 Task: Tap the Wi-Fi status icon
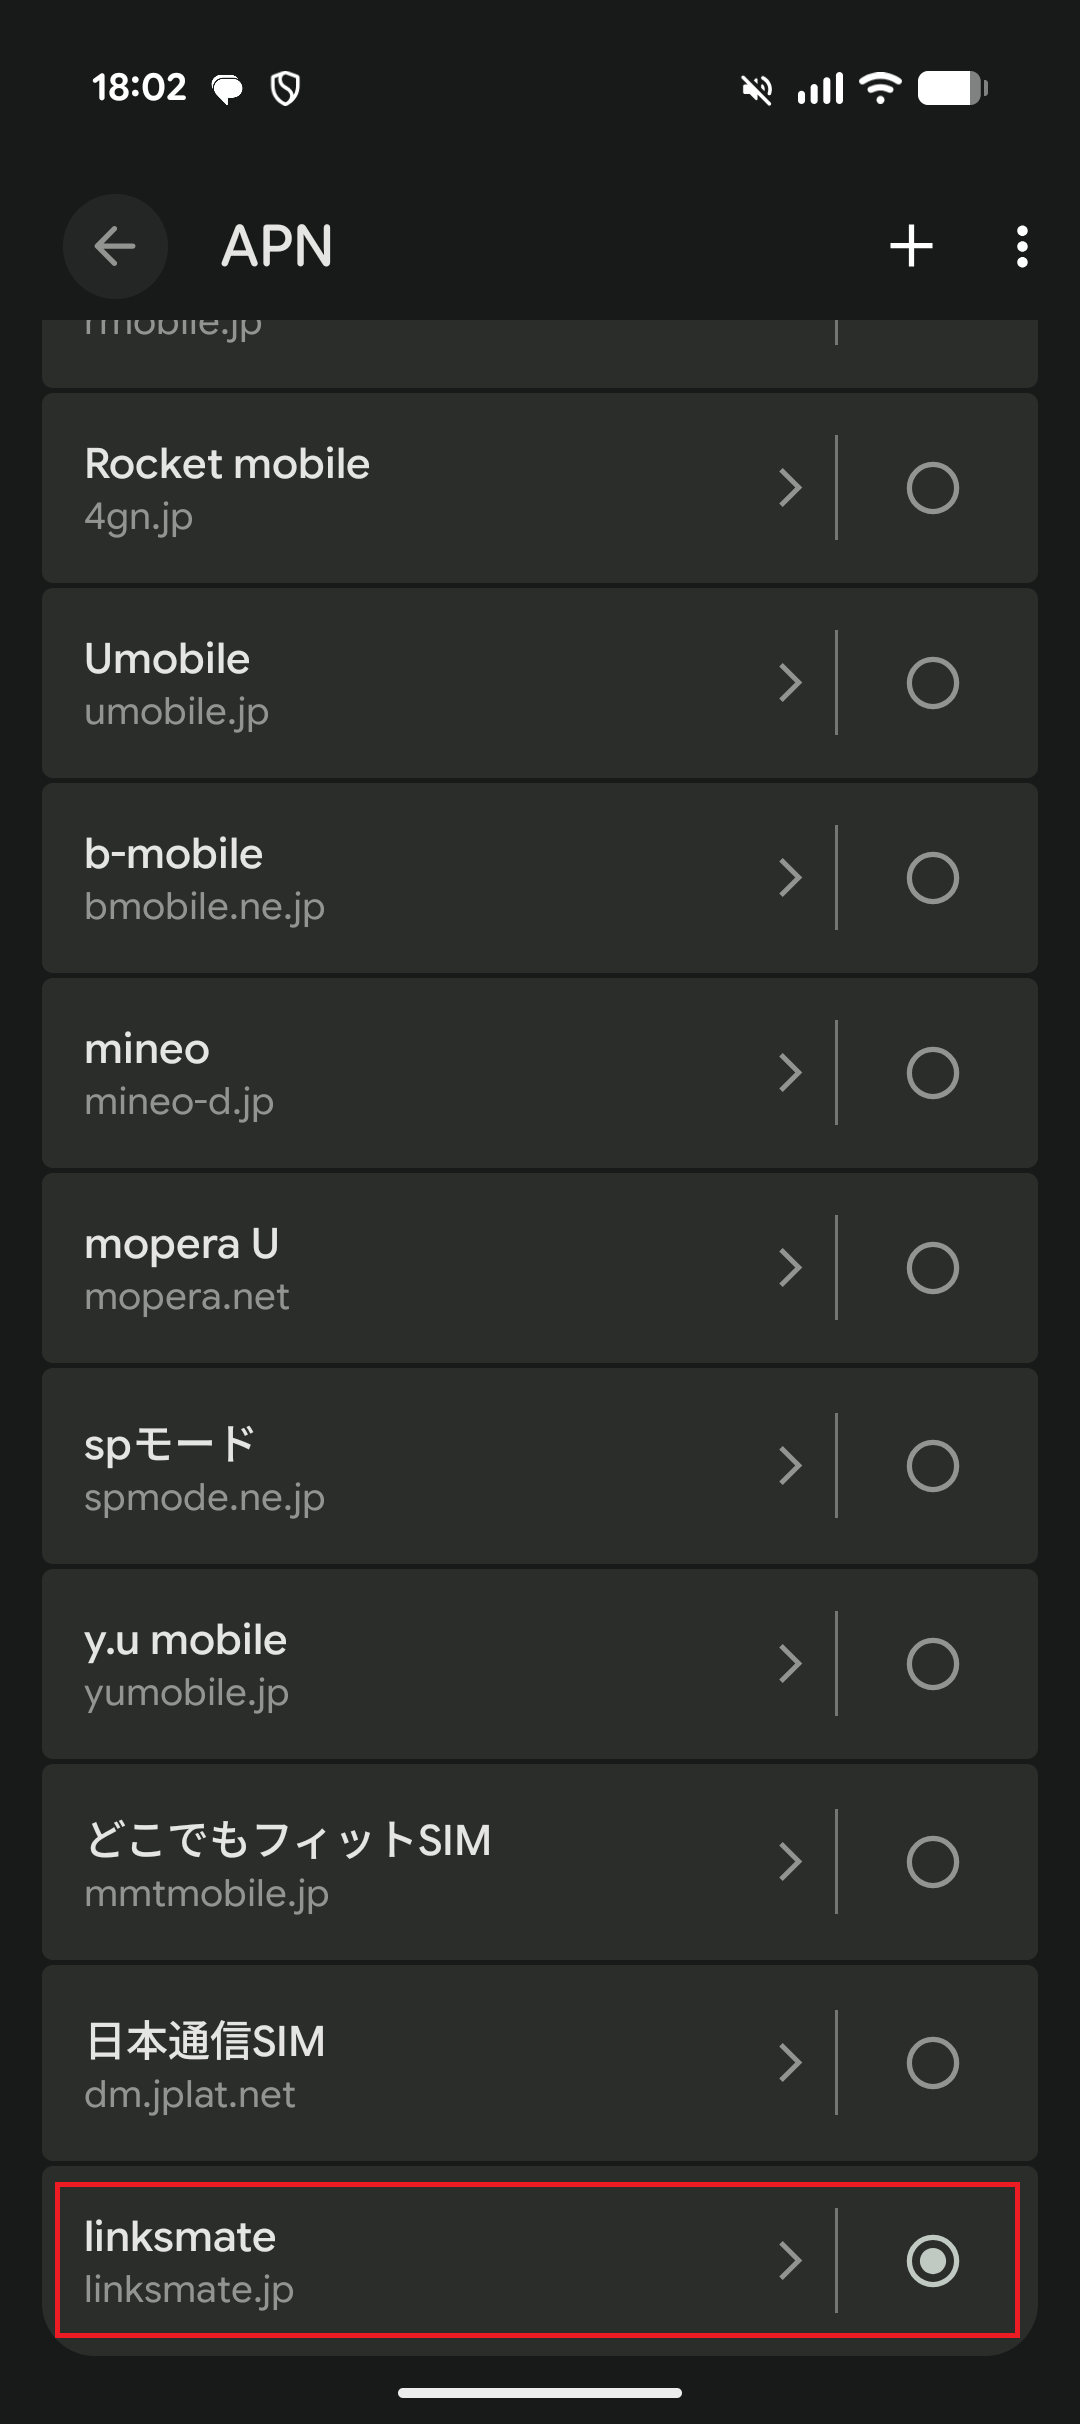coord(880,88)
